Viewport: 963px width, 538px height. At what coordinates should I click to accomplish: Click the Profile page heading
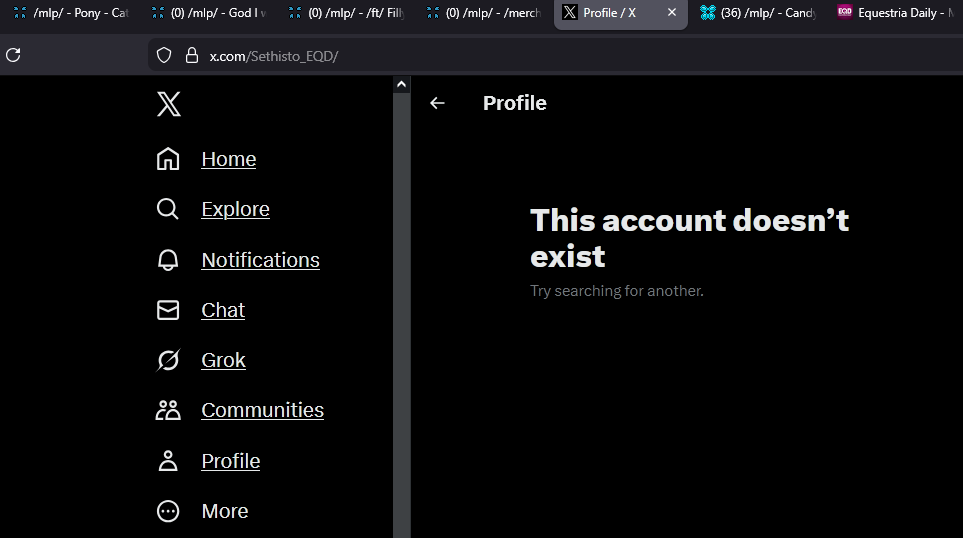click(x=515, y=103)
